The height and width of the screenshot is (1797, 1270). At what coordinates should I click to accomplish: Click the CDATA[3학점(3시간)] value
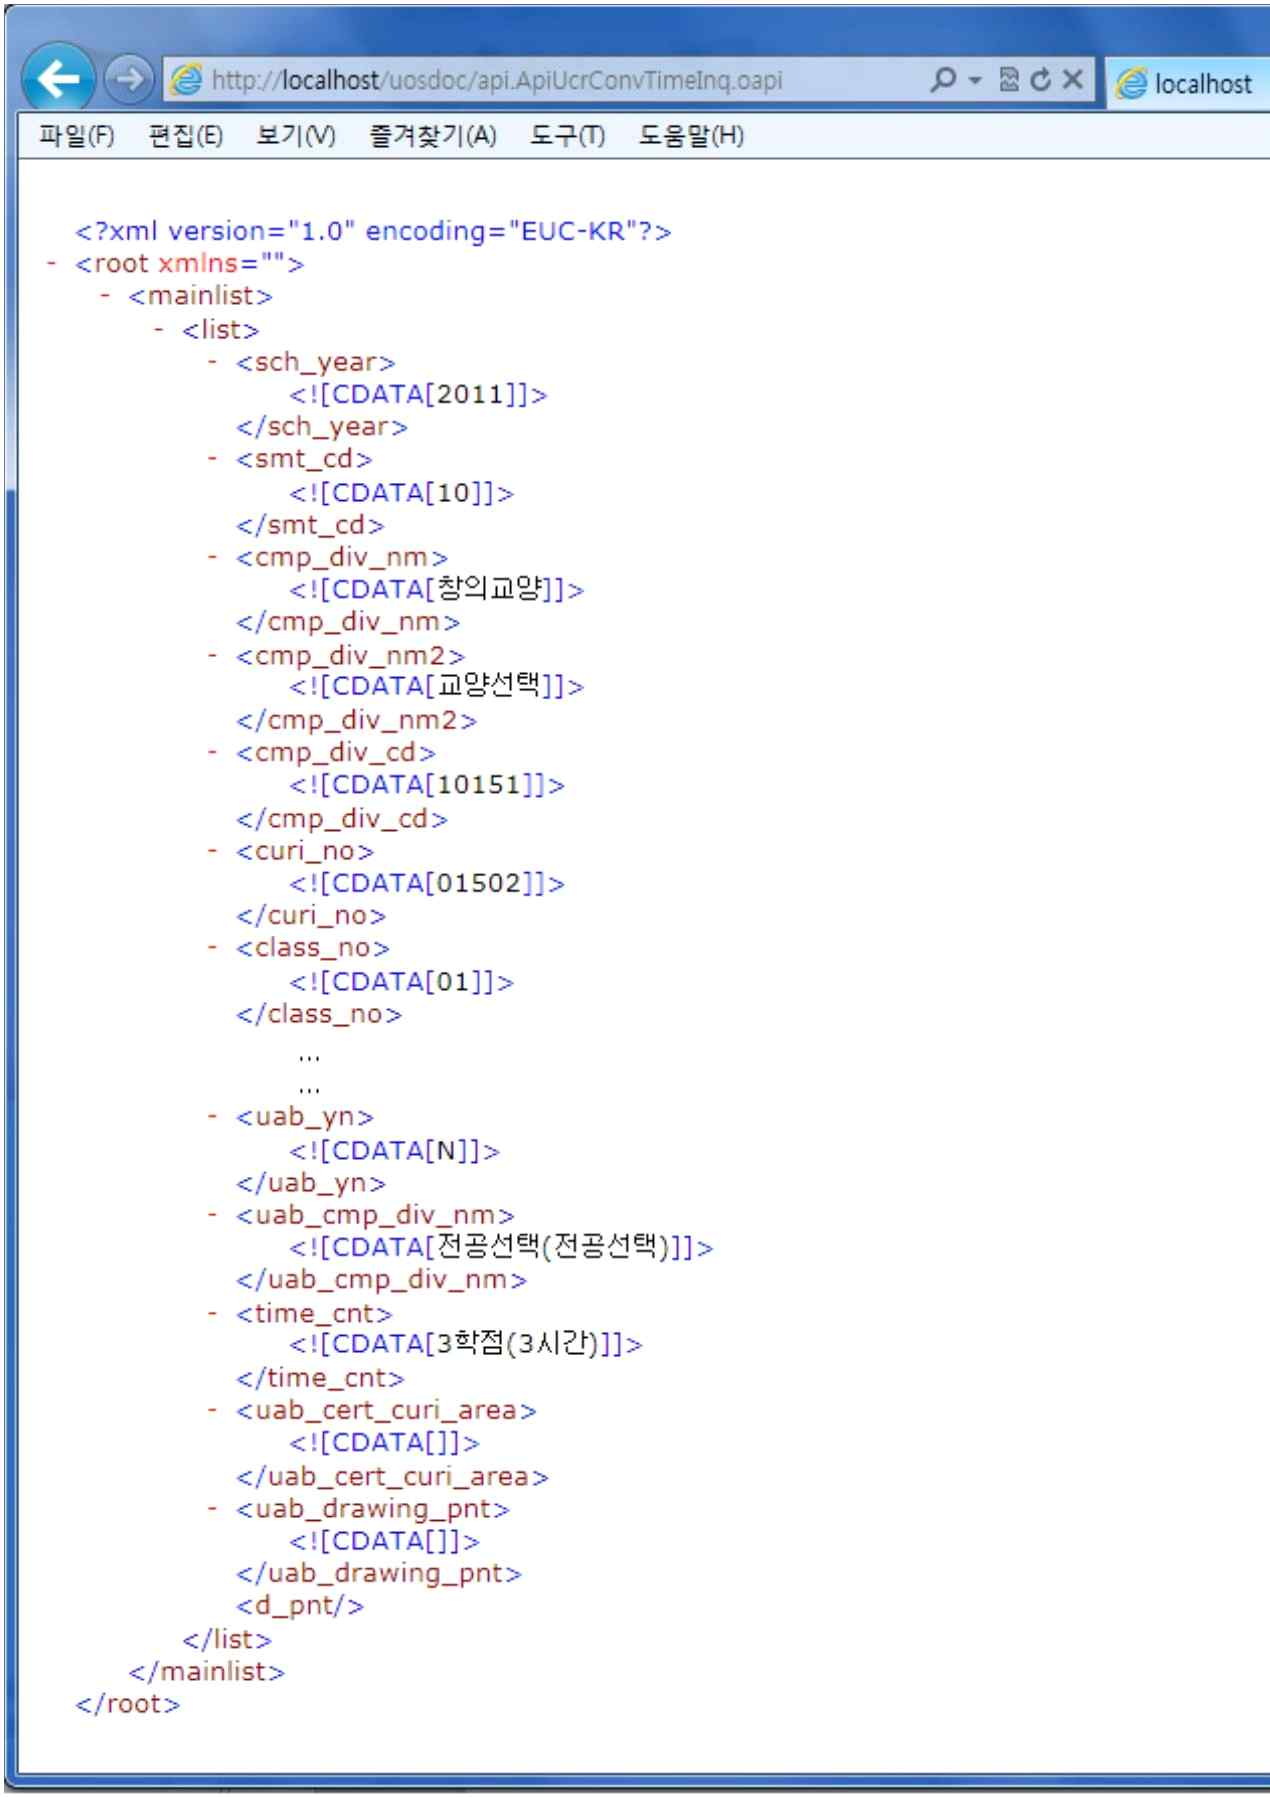(x=466, y=1343)
